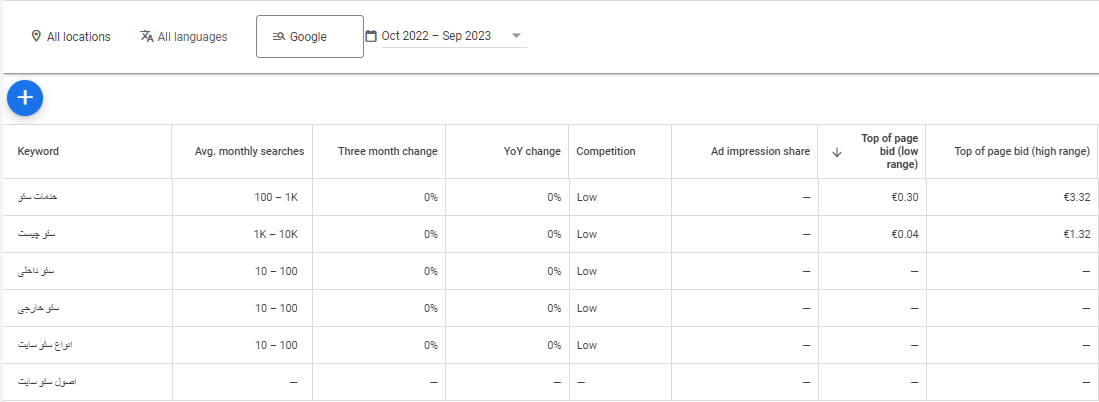Viewport: 1099px width, 402px height.
Task: Sort by Keyword column header
Action: click(38, 152)
